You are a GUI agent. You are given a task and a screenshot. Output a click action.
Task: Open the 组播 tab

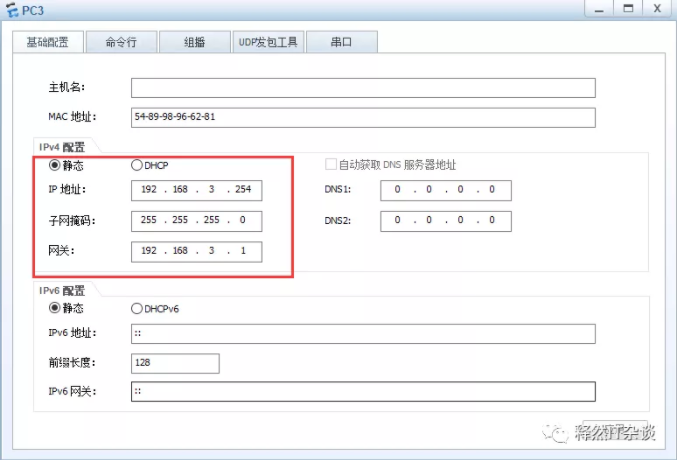194,42
